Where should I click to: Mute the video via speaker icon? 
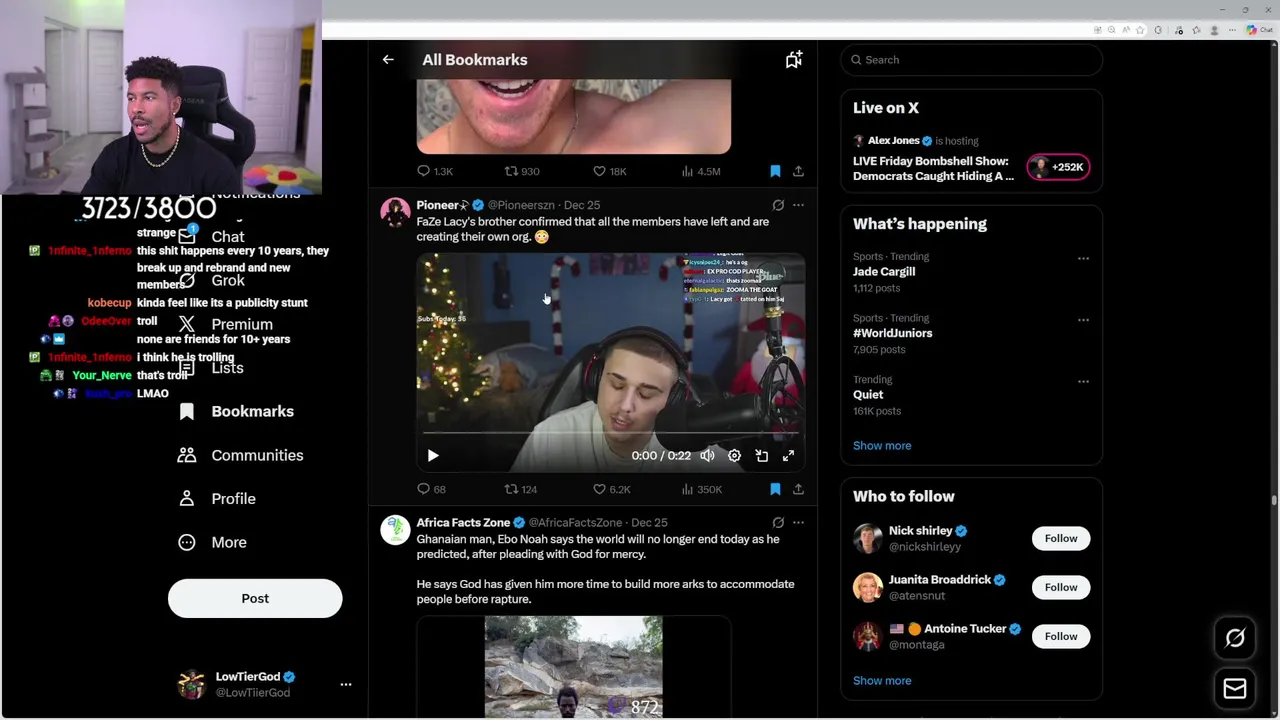(707, 455)
